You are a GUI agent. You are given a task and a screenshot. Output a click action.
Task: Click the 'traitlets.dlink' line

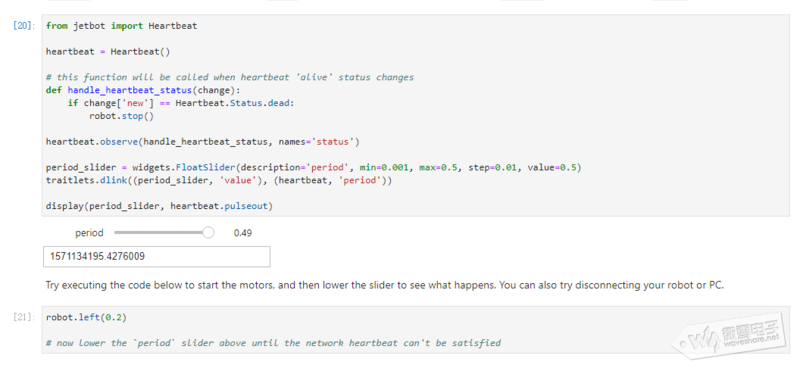click(x=219, y=181)
